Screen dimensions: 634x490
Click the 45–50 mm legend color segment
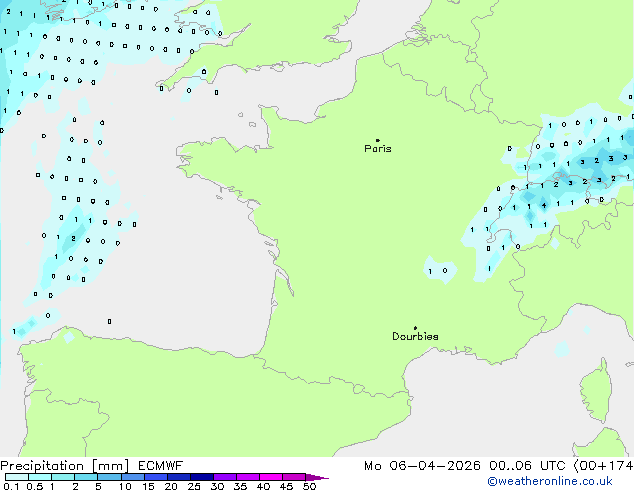click(294, 477)
